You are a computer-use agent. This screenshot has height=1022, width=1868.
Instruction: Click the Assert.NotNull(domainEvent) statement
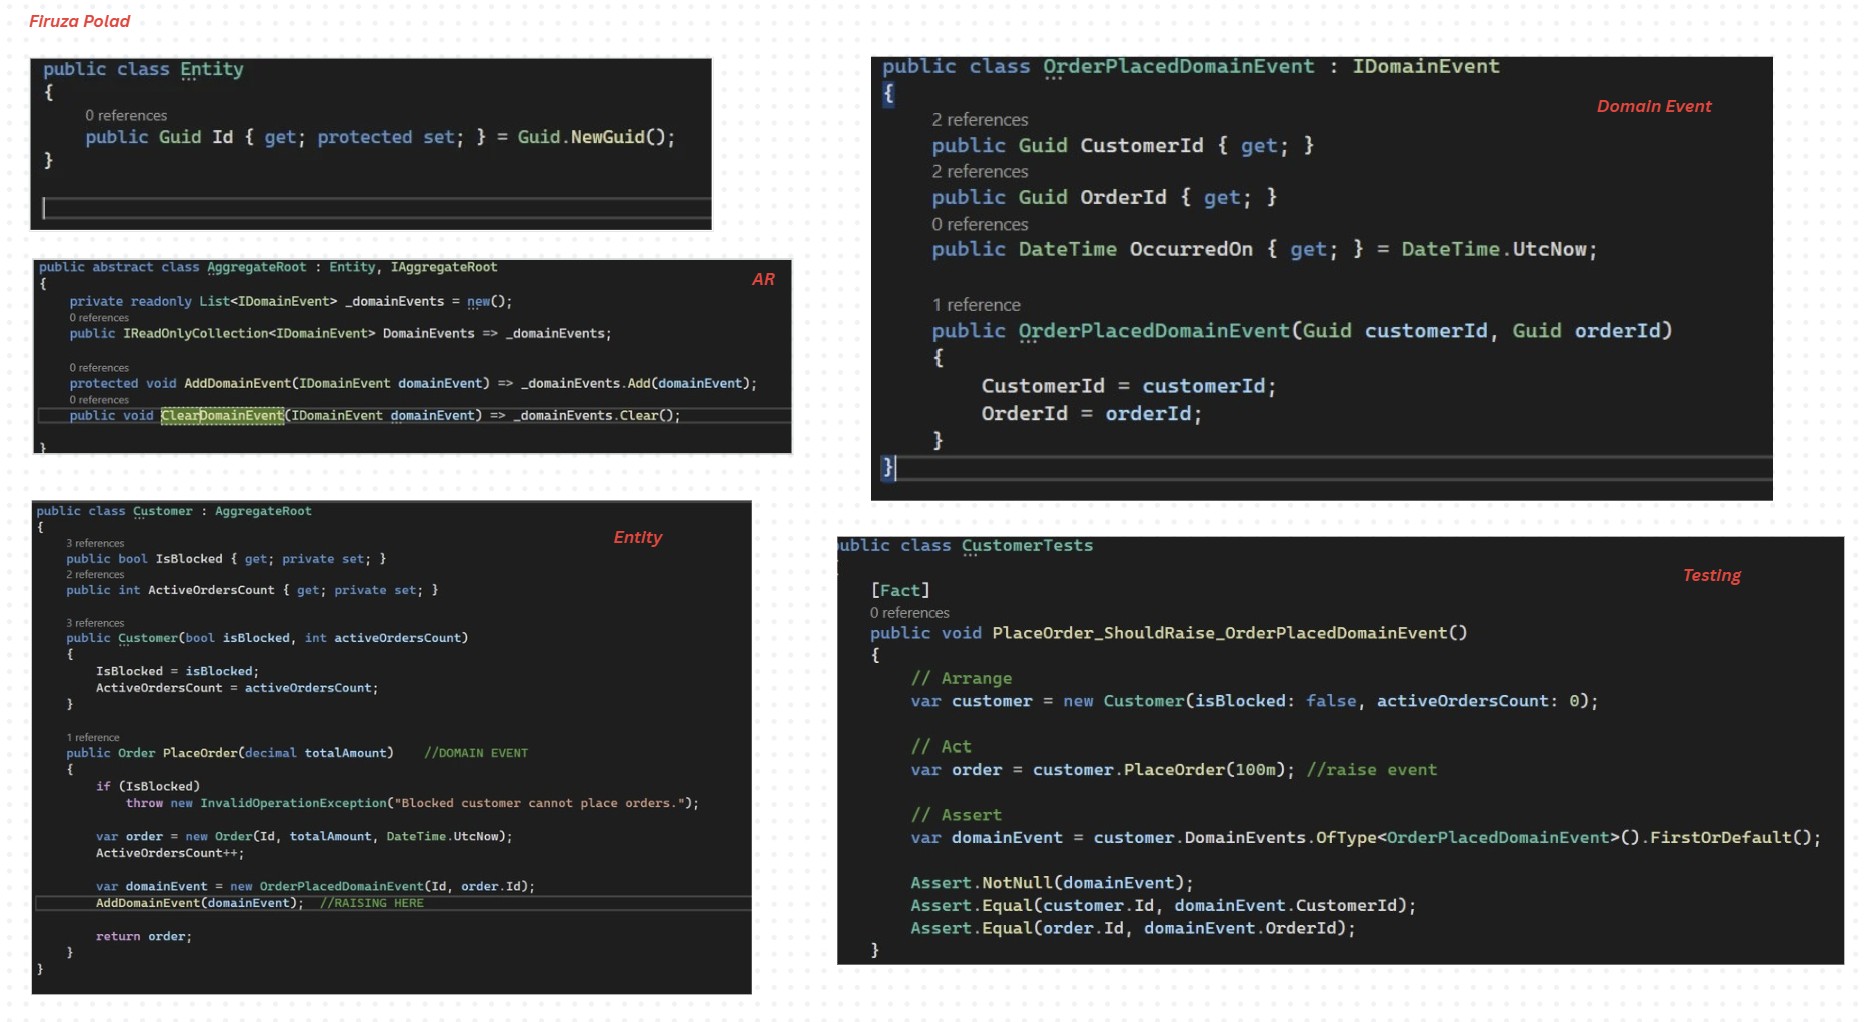pos(1051,883)
